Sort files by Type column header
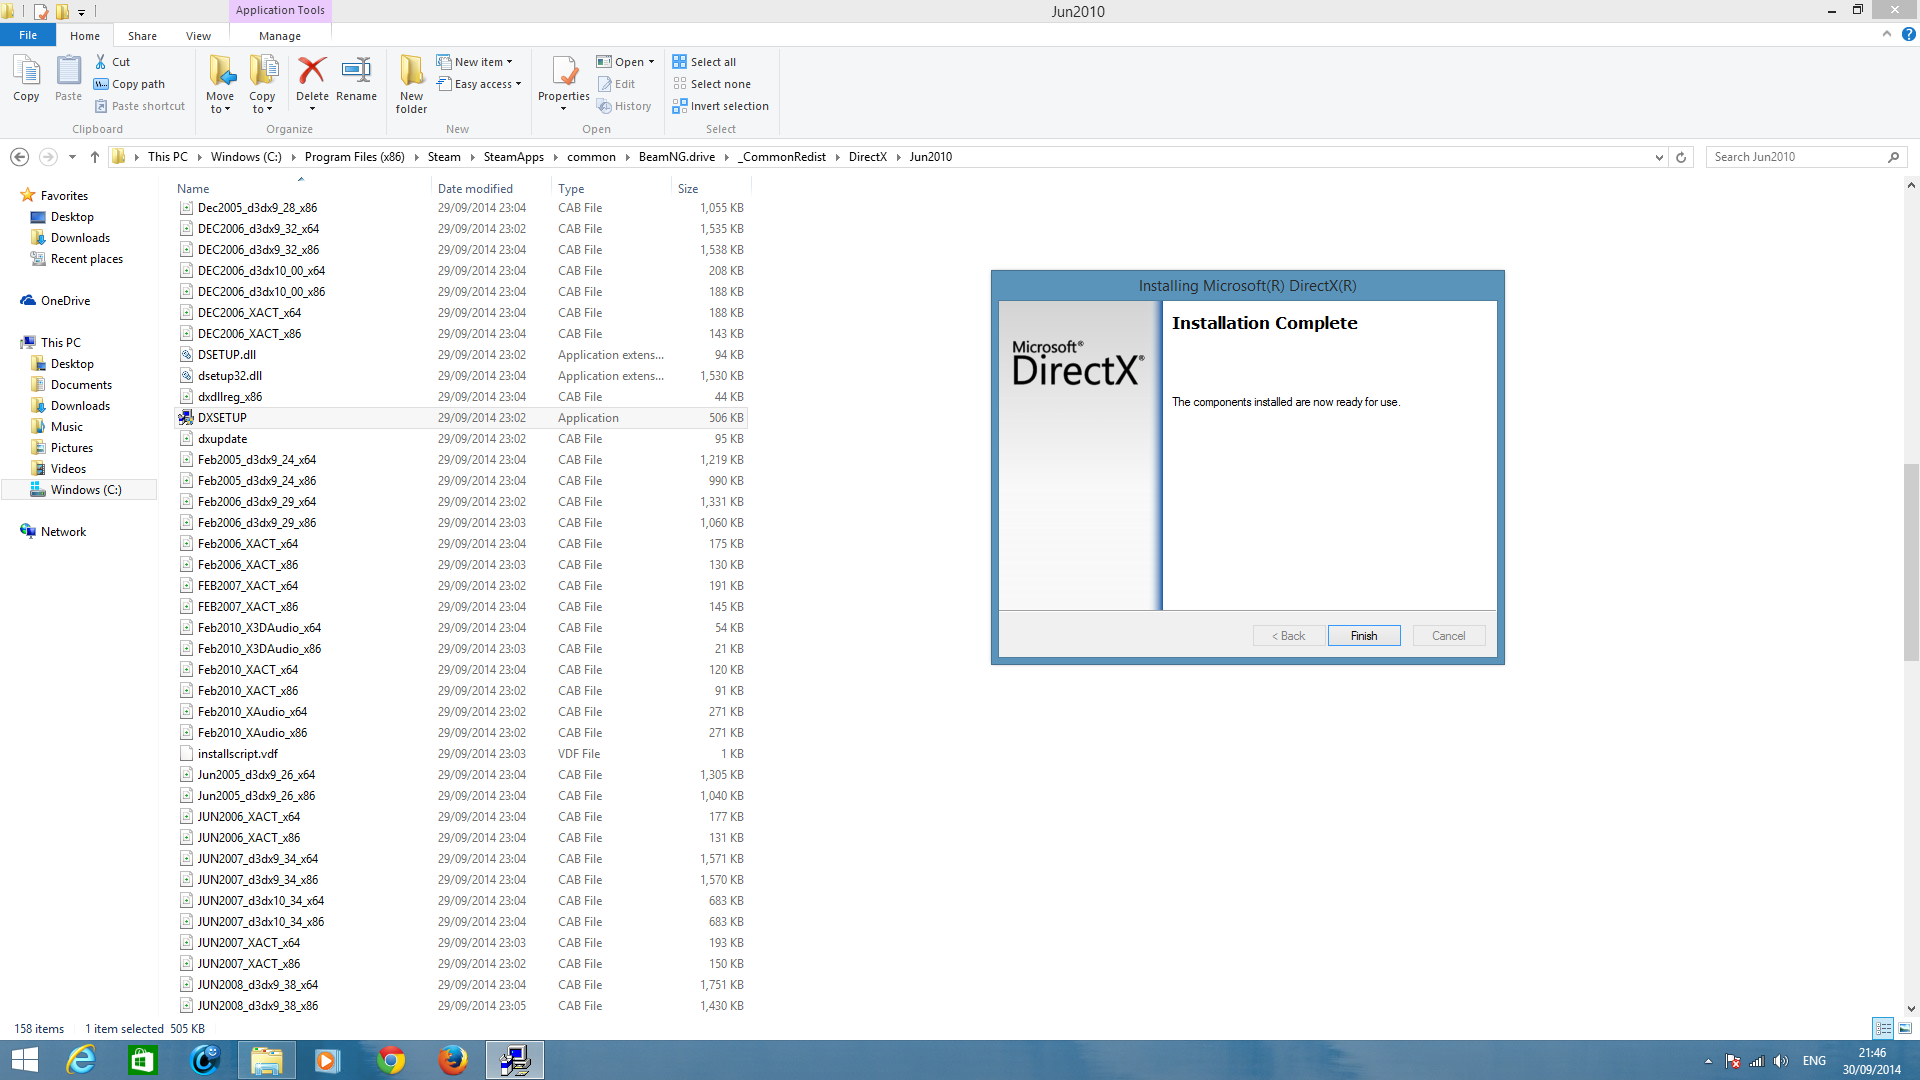Image resolution: width=1920 pixels, height=1080 pixels. click(612, 188)
